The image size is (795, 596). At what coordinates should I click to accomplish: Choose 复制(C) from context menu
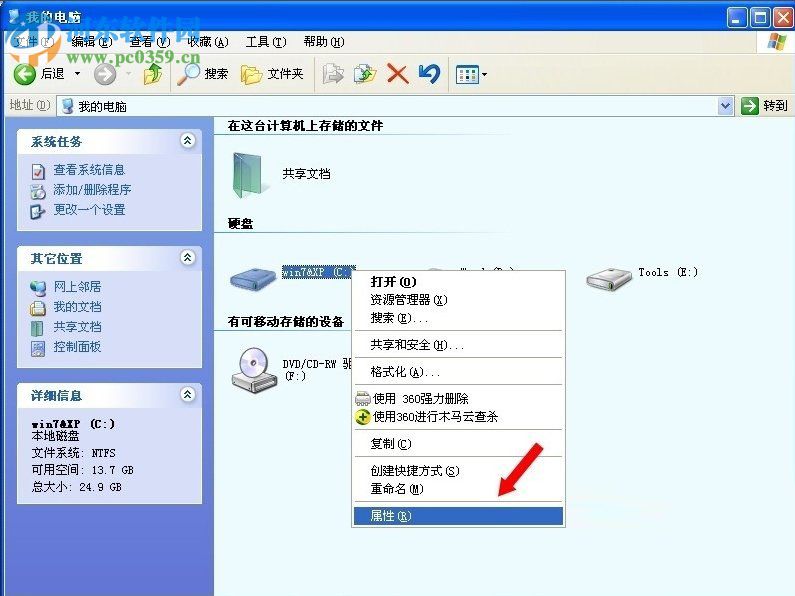point(458,443)
